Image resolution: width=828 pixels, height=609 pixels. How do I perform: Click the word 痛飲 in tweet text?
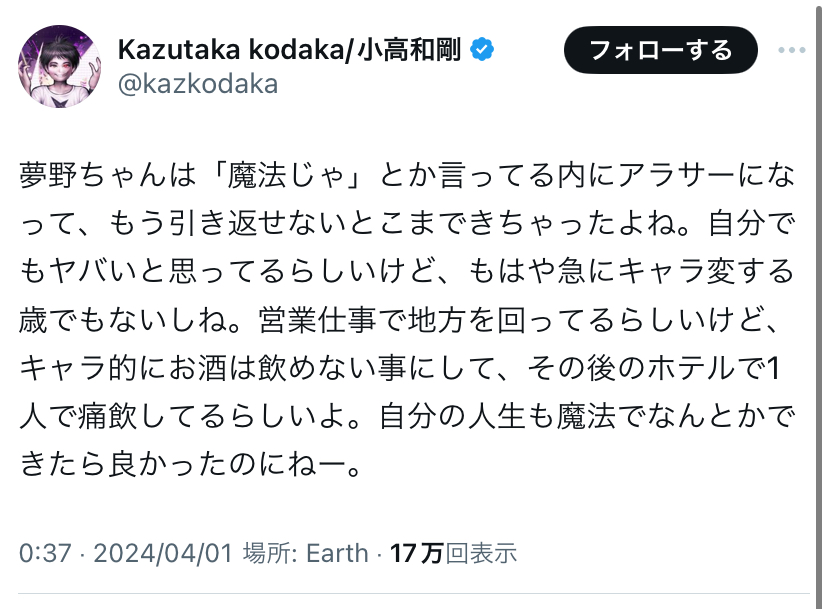click(x=107, y=416)
